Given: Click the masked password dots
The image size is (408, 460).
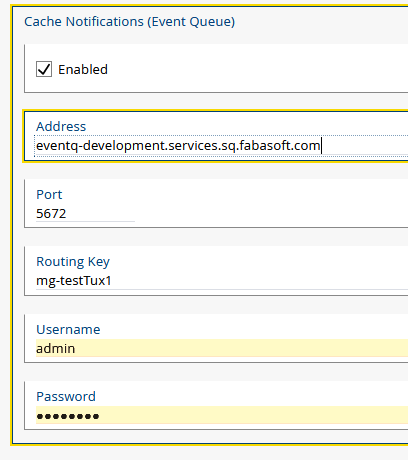Looking at the screenshot, I should point(68,416).
